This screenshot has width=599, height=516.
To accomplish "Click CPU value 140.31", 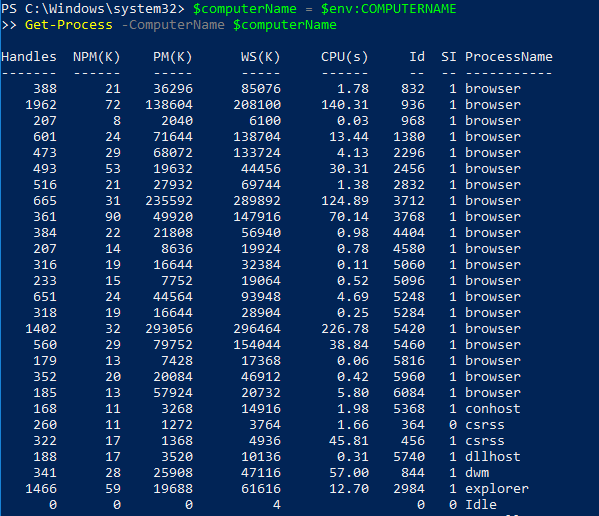I will point(345,105).
